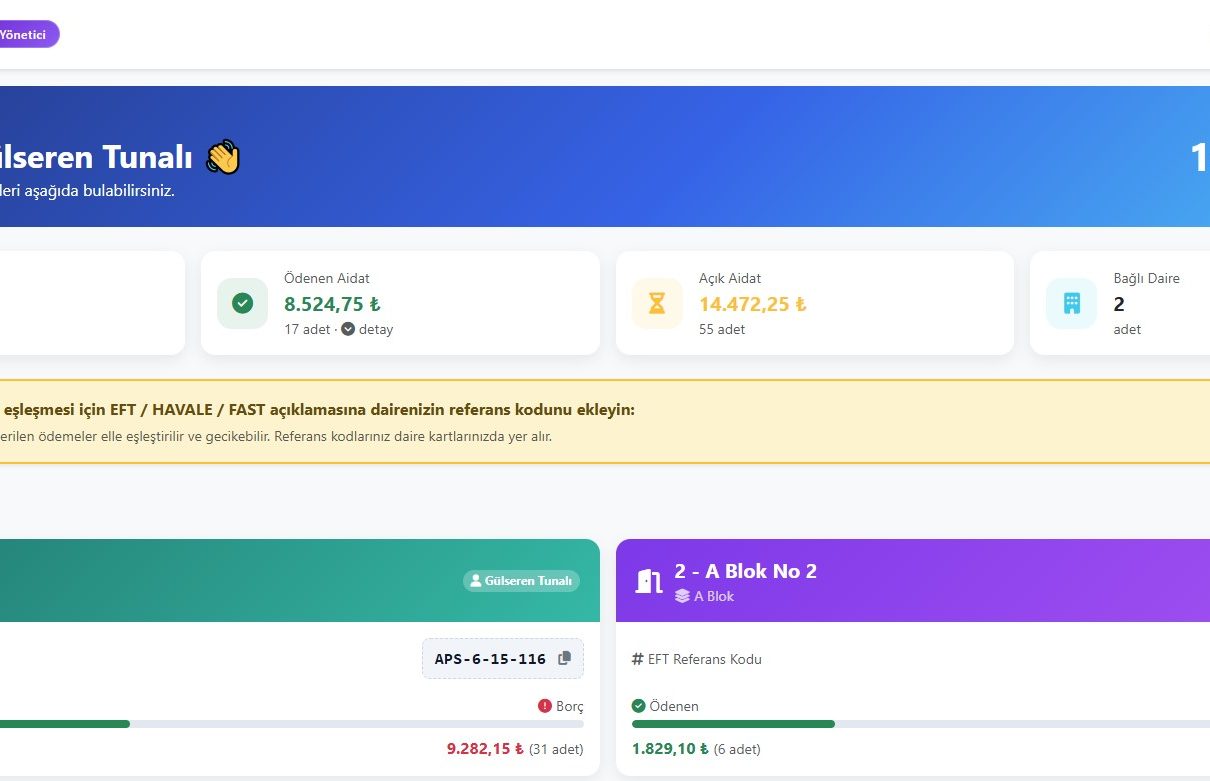Click the red Borç warning icon

(545, 706)
